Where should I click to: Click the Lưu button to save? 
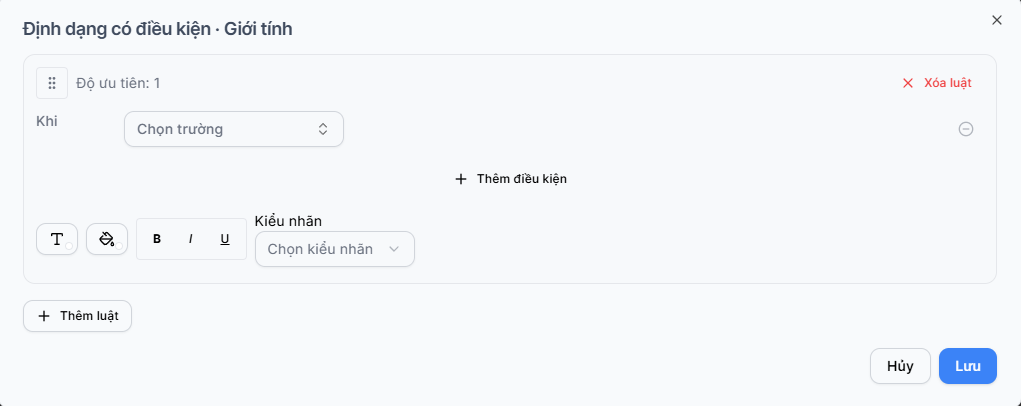(x=968, y=366)
